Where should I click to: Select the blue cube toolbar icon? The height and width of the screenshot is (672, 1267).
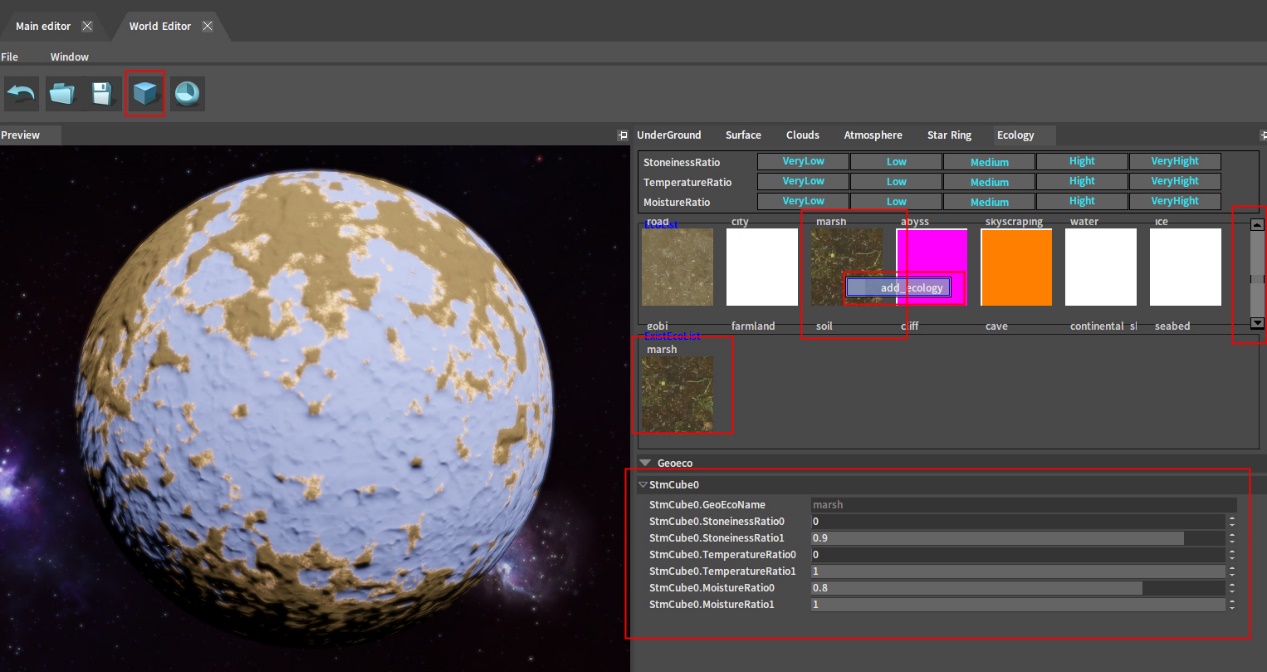click(145, 94)
